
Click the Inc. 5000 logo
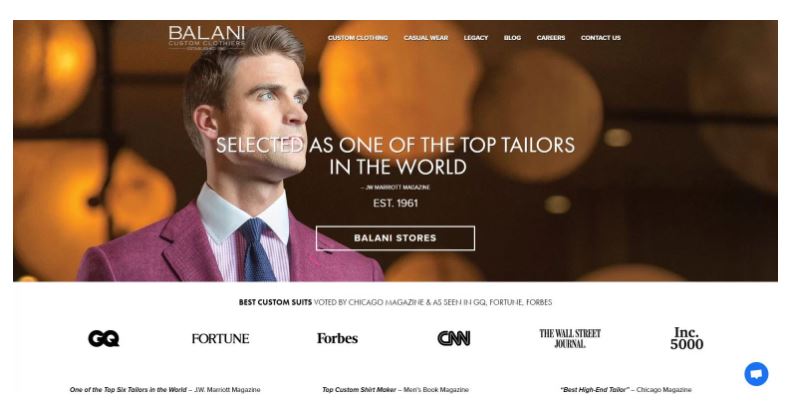686,338
